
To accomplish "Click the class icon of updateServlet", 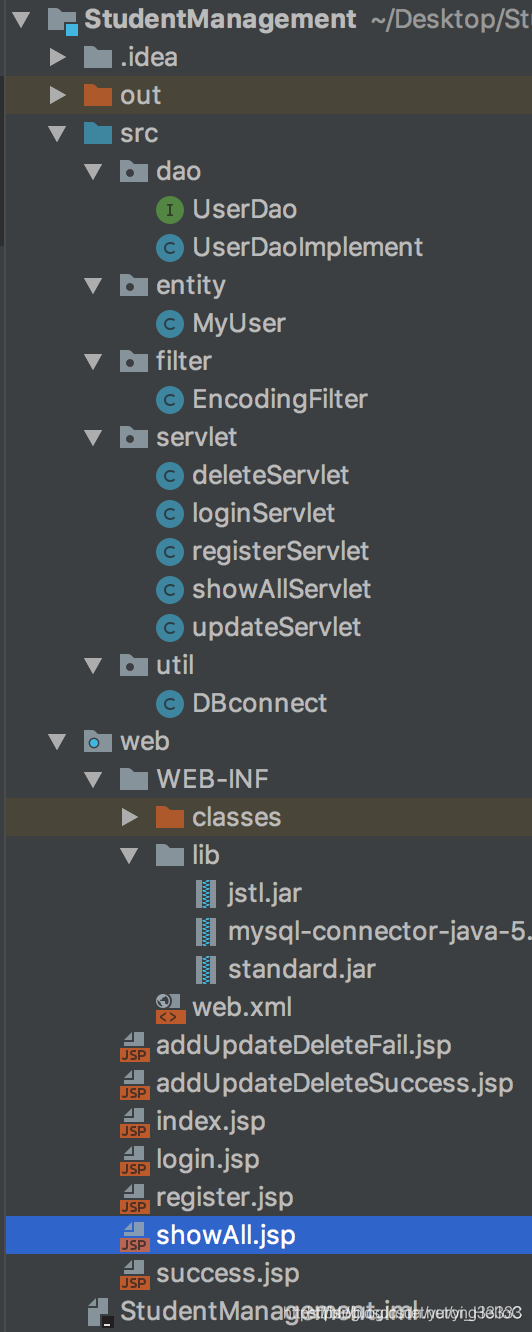I will (170, 627).
